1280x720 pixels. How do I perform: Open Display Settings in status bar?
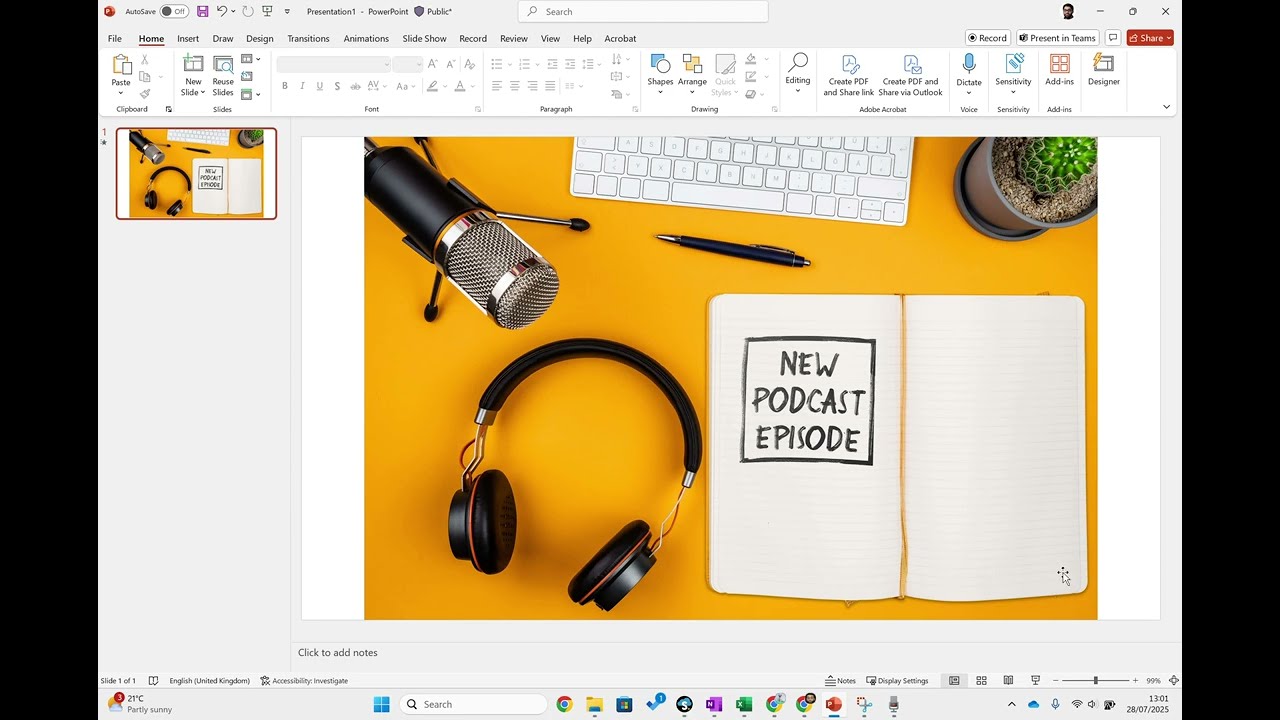tap(897, 681)
